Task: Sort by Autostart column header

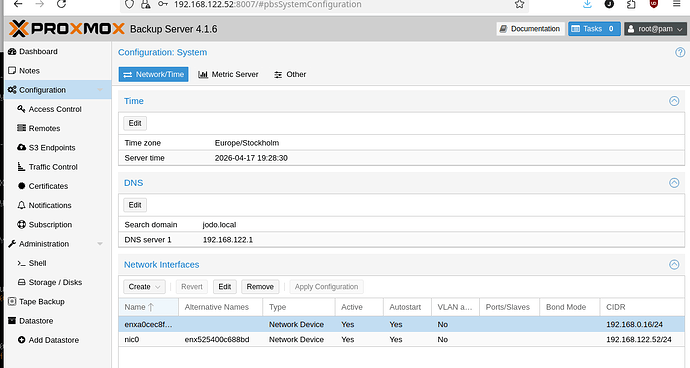Action: 407,307
